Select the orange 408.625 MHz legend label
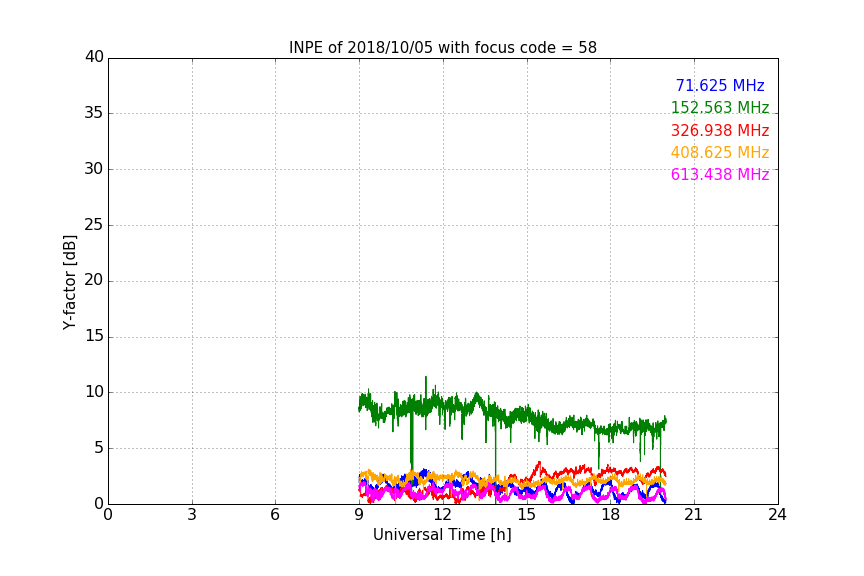864x576 pixels. (x=720, y=152)
